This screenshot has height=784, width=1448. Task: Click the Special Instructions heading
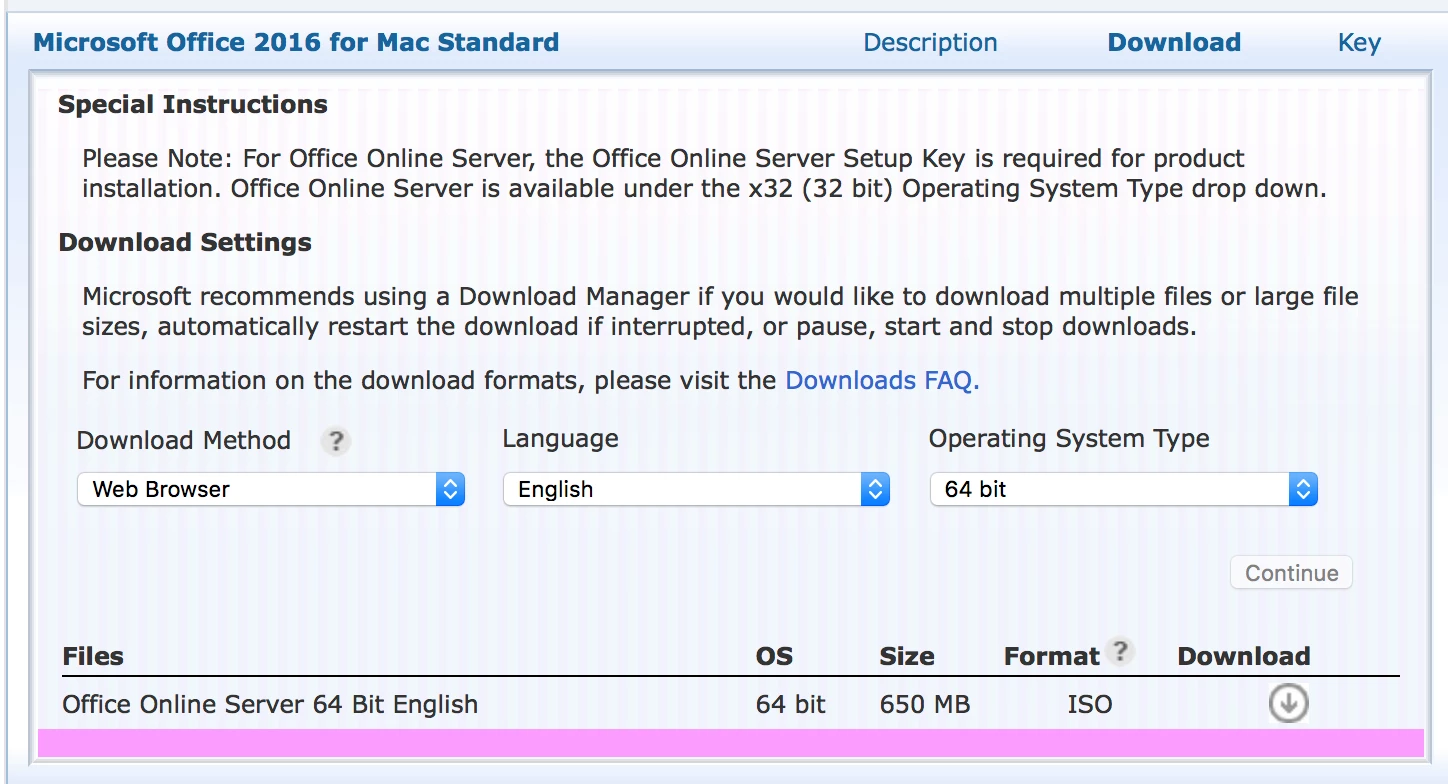193,104
